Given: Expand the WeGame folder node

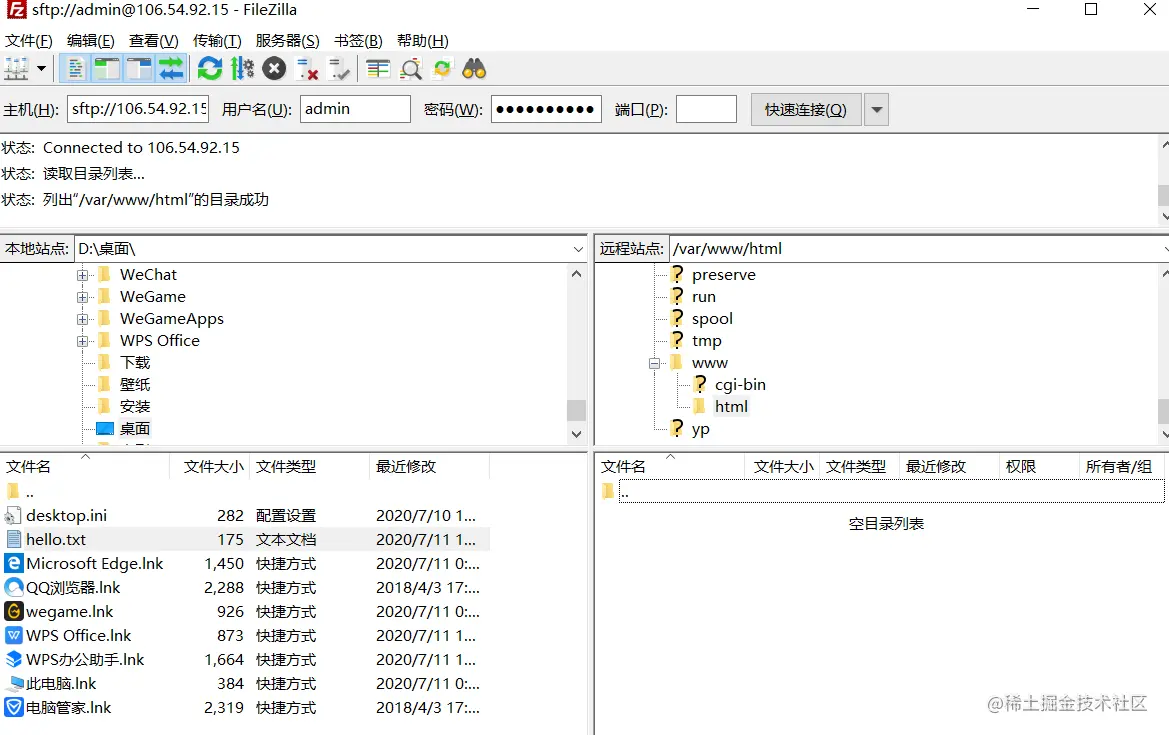Looking at the screenshot, I should 83,297.
